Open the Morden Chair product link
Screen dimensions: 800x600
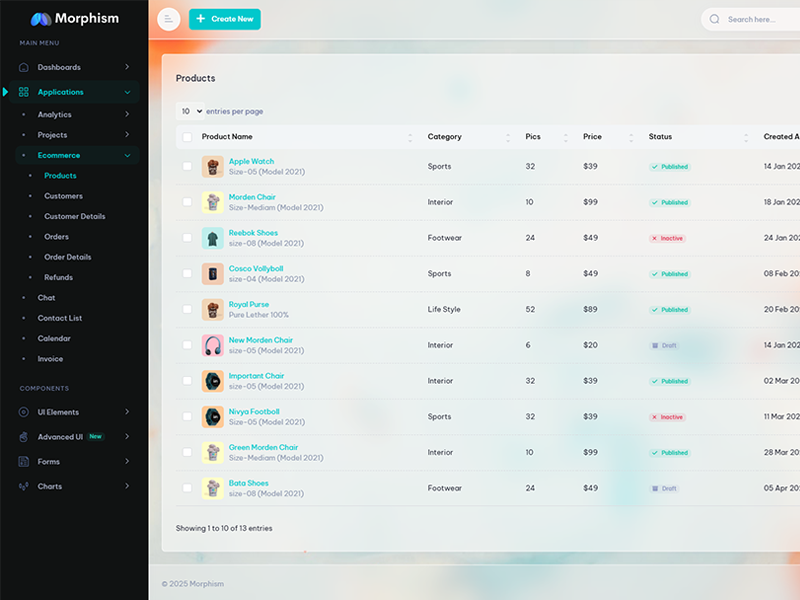[252, 197]
